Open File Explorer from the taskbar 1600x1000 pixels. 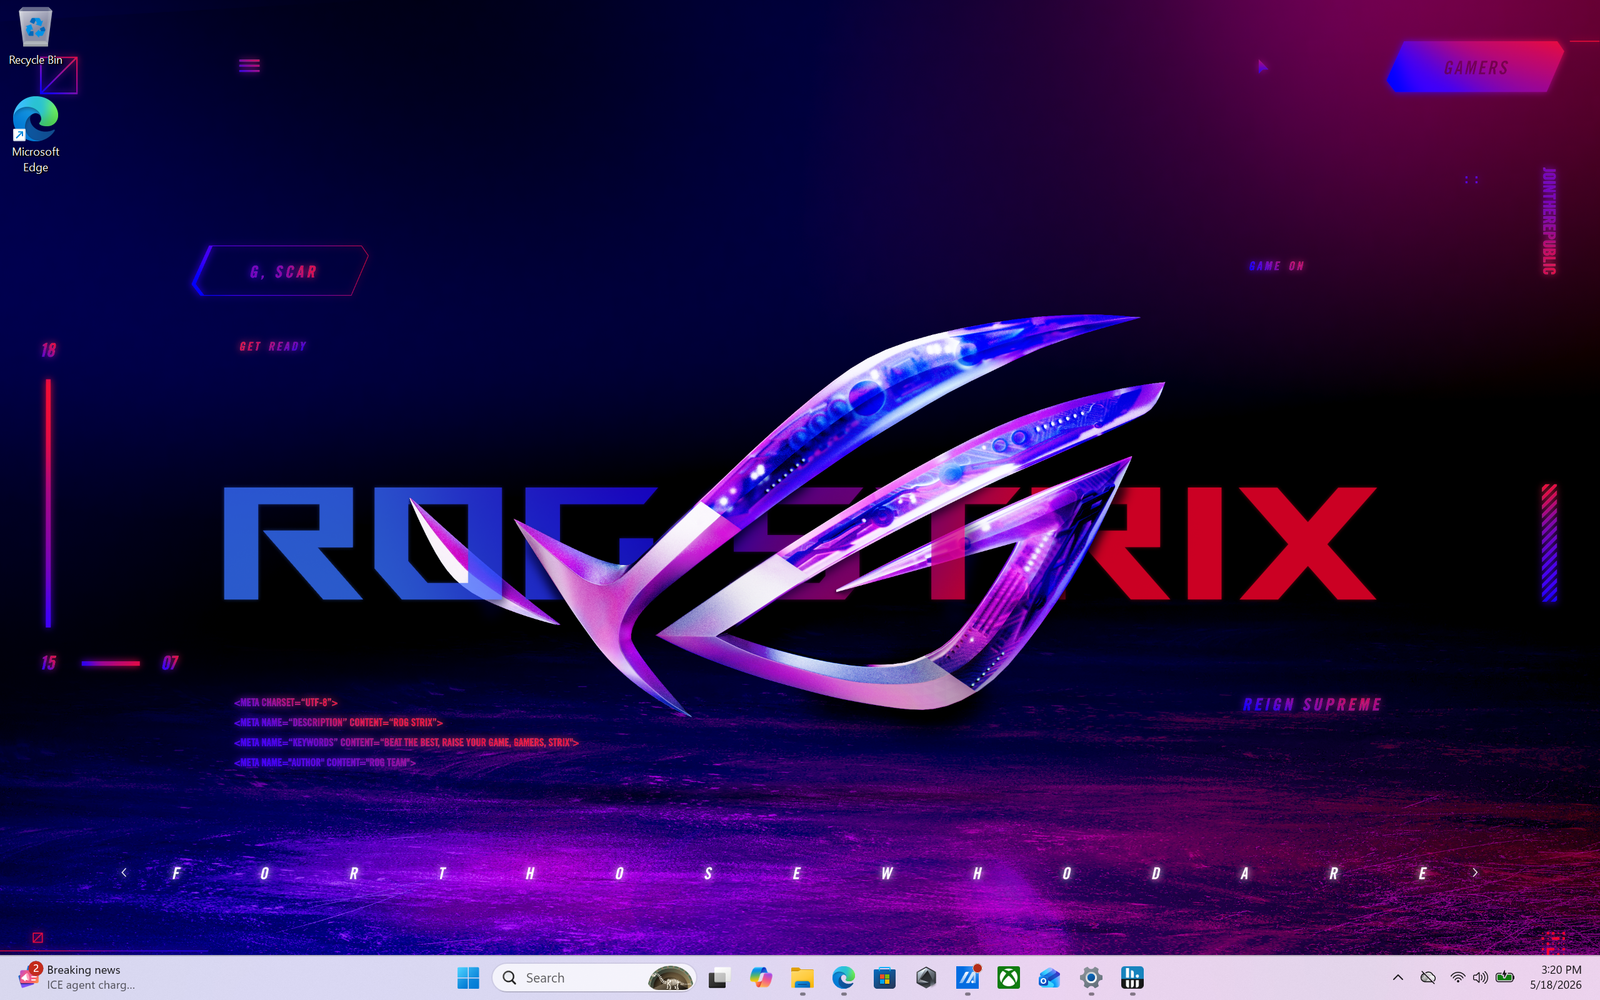pos(802,978)
